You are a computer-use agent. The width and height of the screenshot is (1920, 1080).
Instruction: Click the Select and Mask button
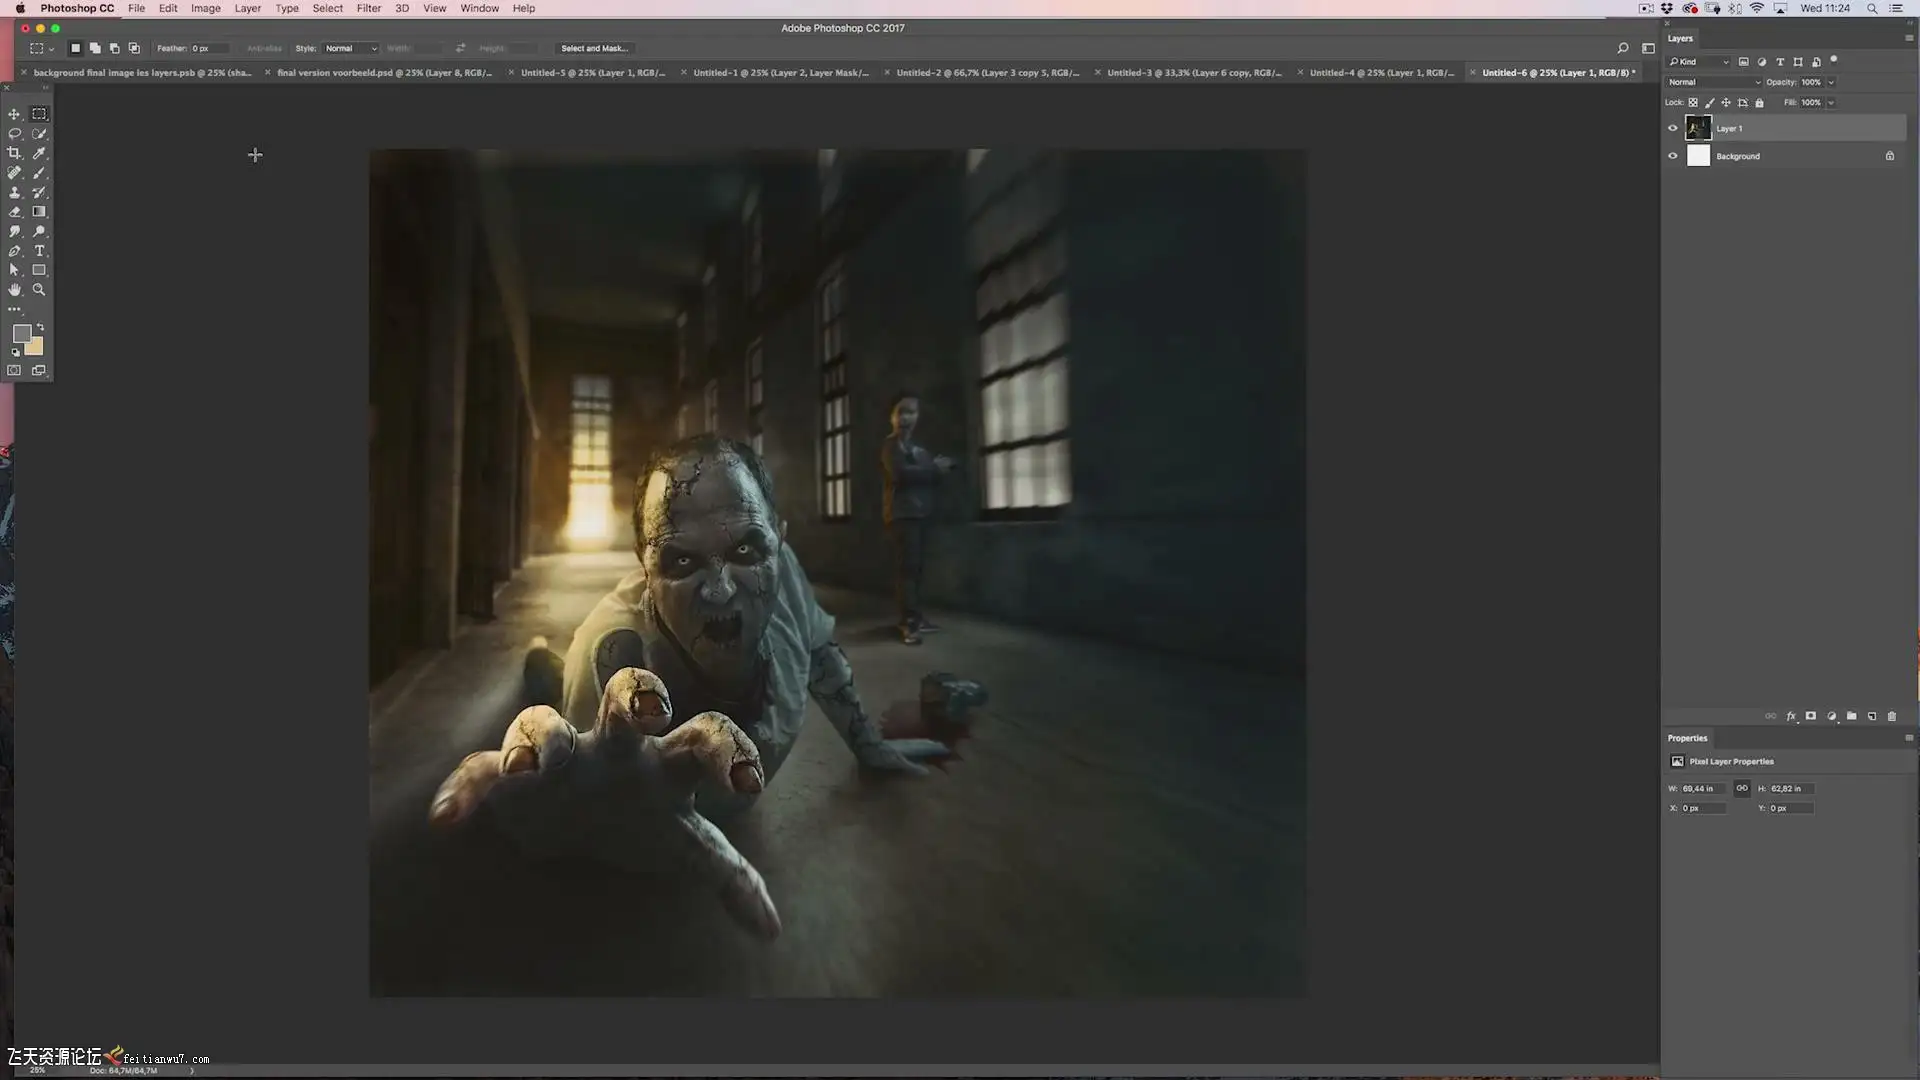594,48
